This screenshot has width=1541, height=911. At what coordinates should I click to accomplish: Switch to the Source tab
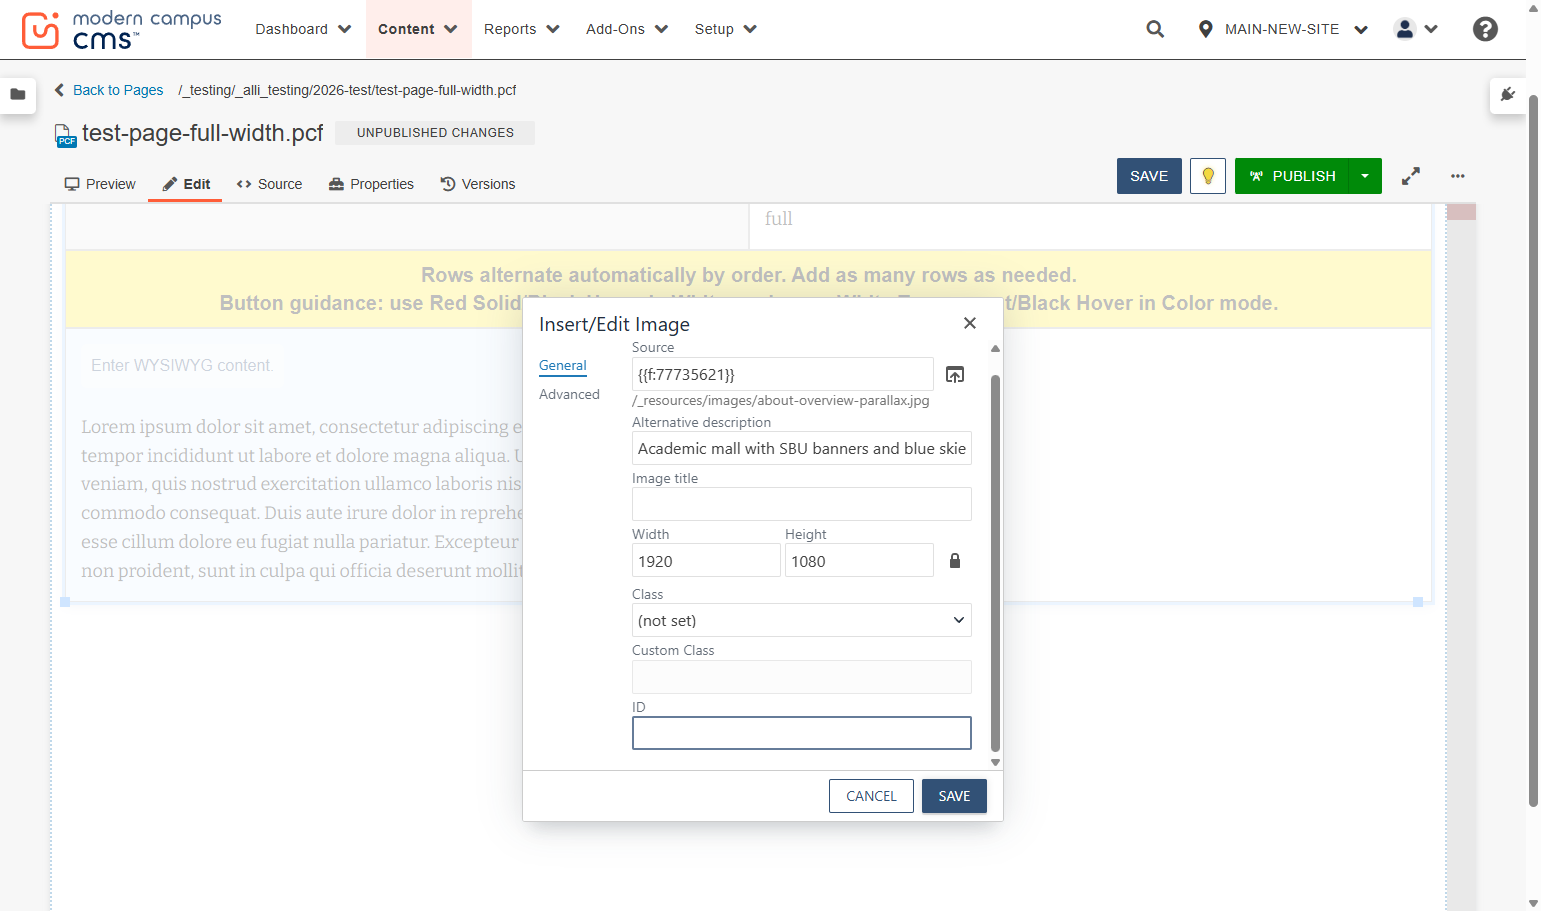(269, 184)
